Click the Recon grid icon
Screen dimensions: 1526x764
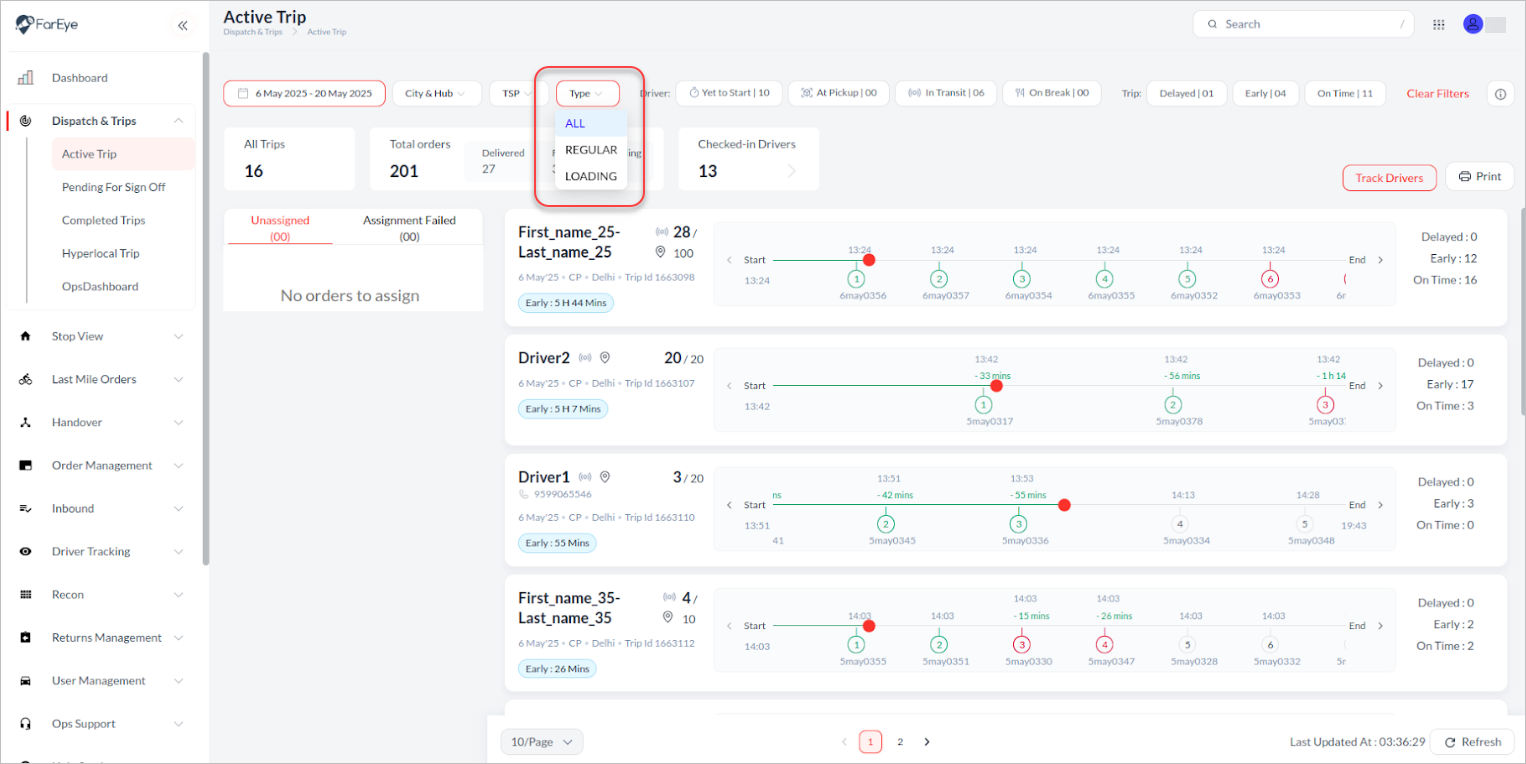26,594
